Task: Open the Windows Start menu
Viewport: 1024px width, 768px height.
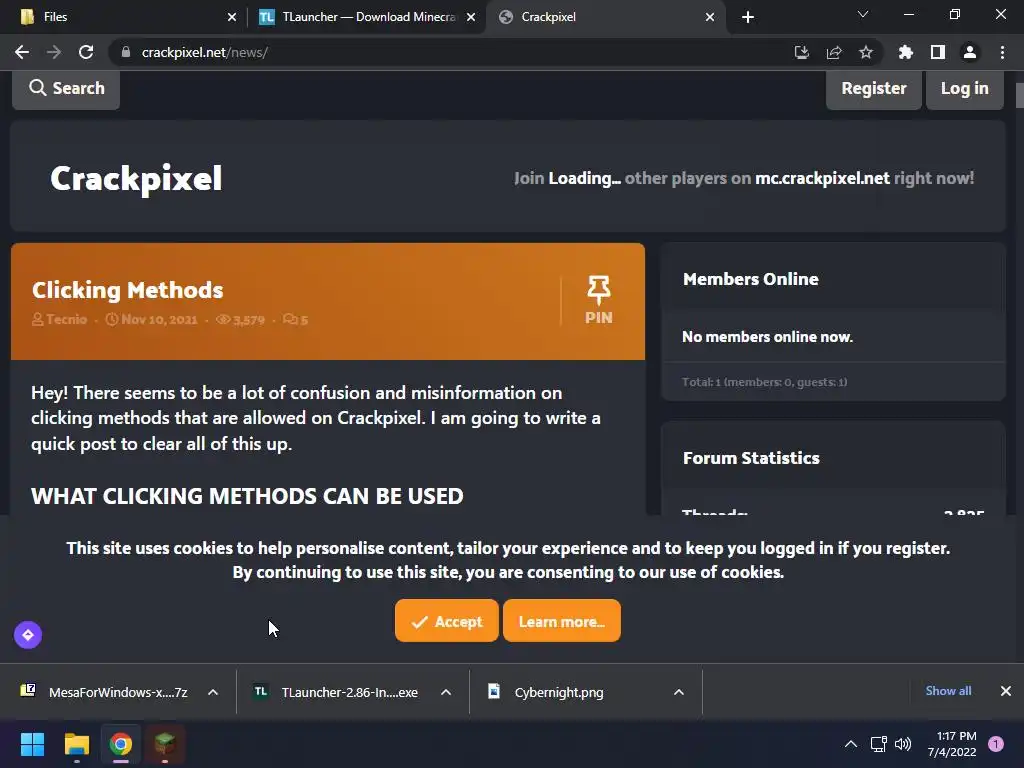Action: pyautogui.click(x=32, y=744)
